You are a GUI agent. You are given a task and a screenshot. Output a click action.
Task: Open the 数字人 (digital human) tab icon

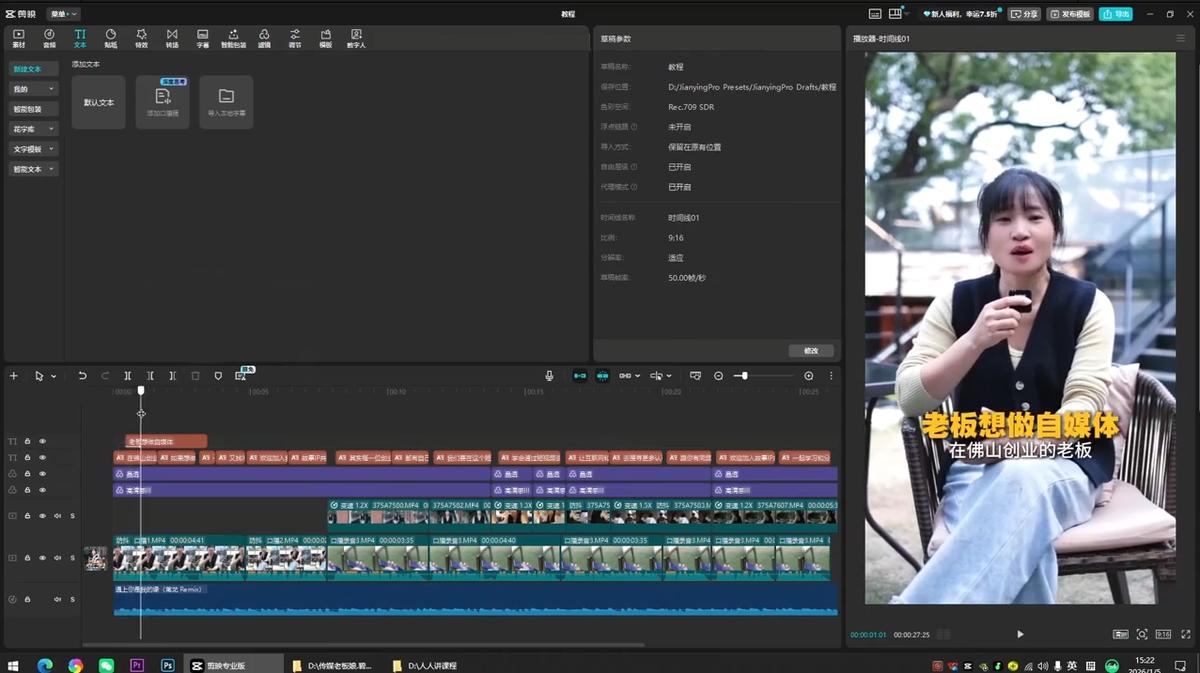tap(356, 38)
